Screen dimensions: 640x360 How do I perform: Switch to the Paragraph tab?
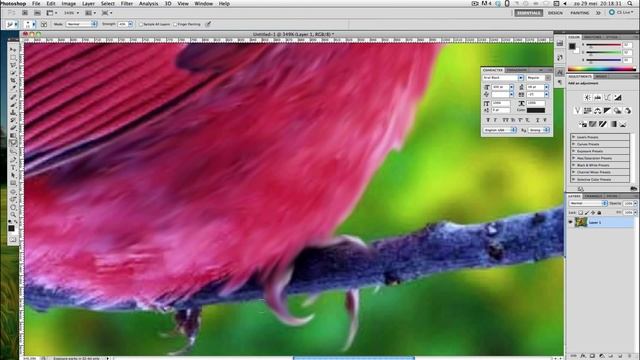pyautogui.click(x=516, y=70)
